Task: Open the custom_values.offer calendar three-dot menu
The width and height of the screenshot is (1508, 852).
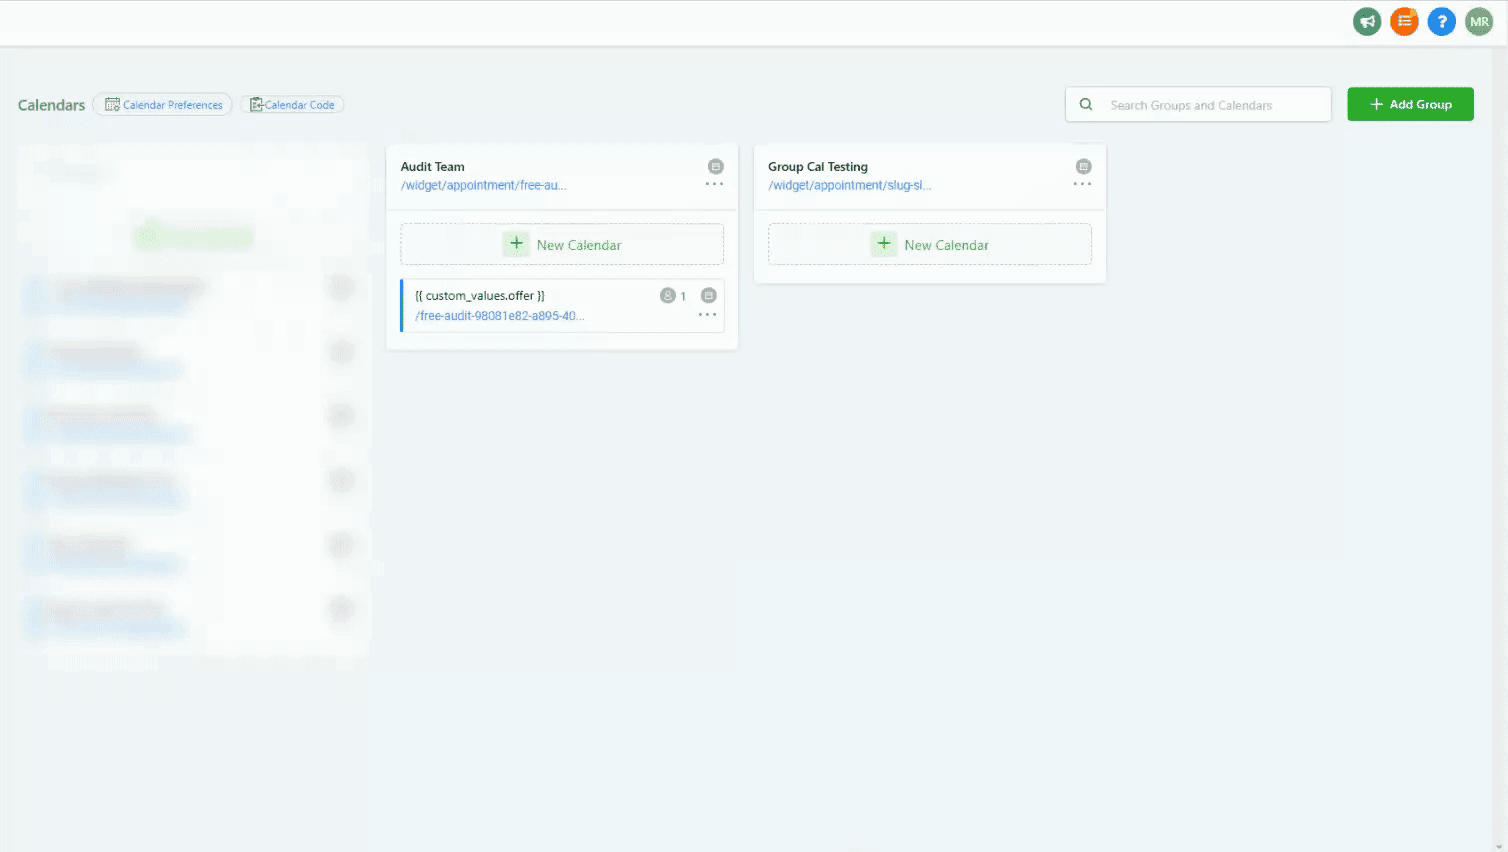Action: [707, 313]
